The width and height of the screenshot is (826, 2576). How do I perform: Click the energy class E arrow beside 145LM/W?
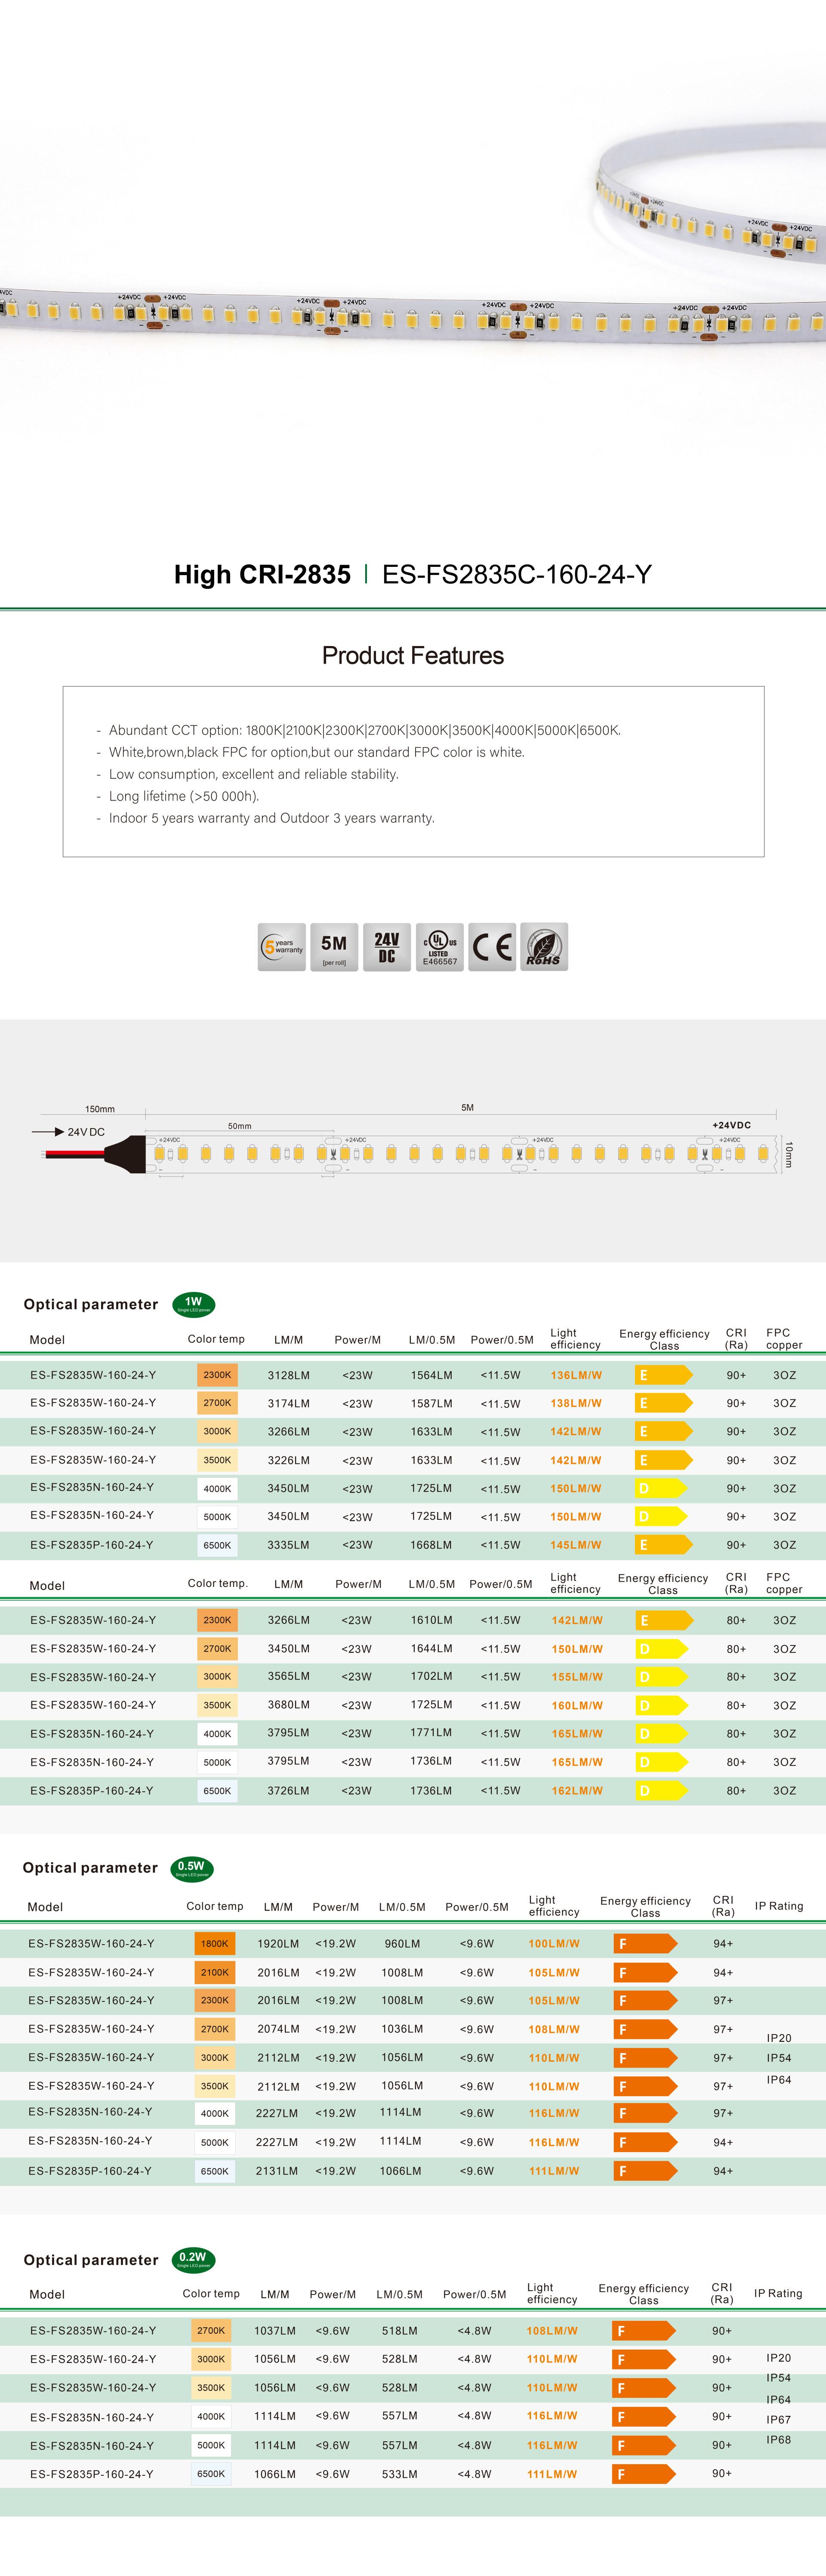pos(664,1545)
